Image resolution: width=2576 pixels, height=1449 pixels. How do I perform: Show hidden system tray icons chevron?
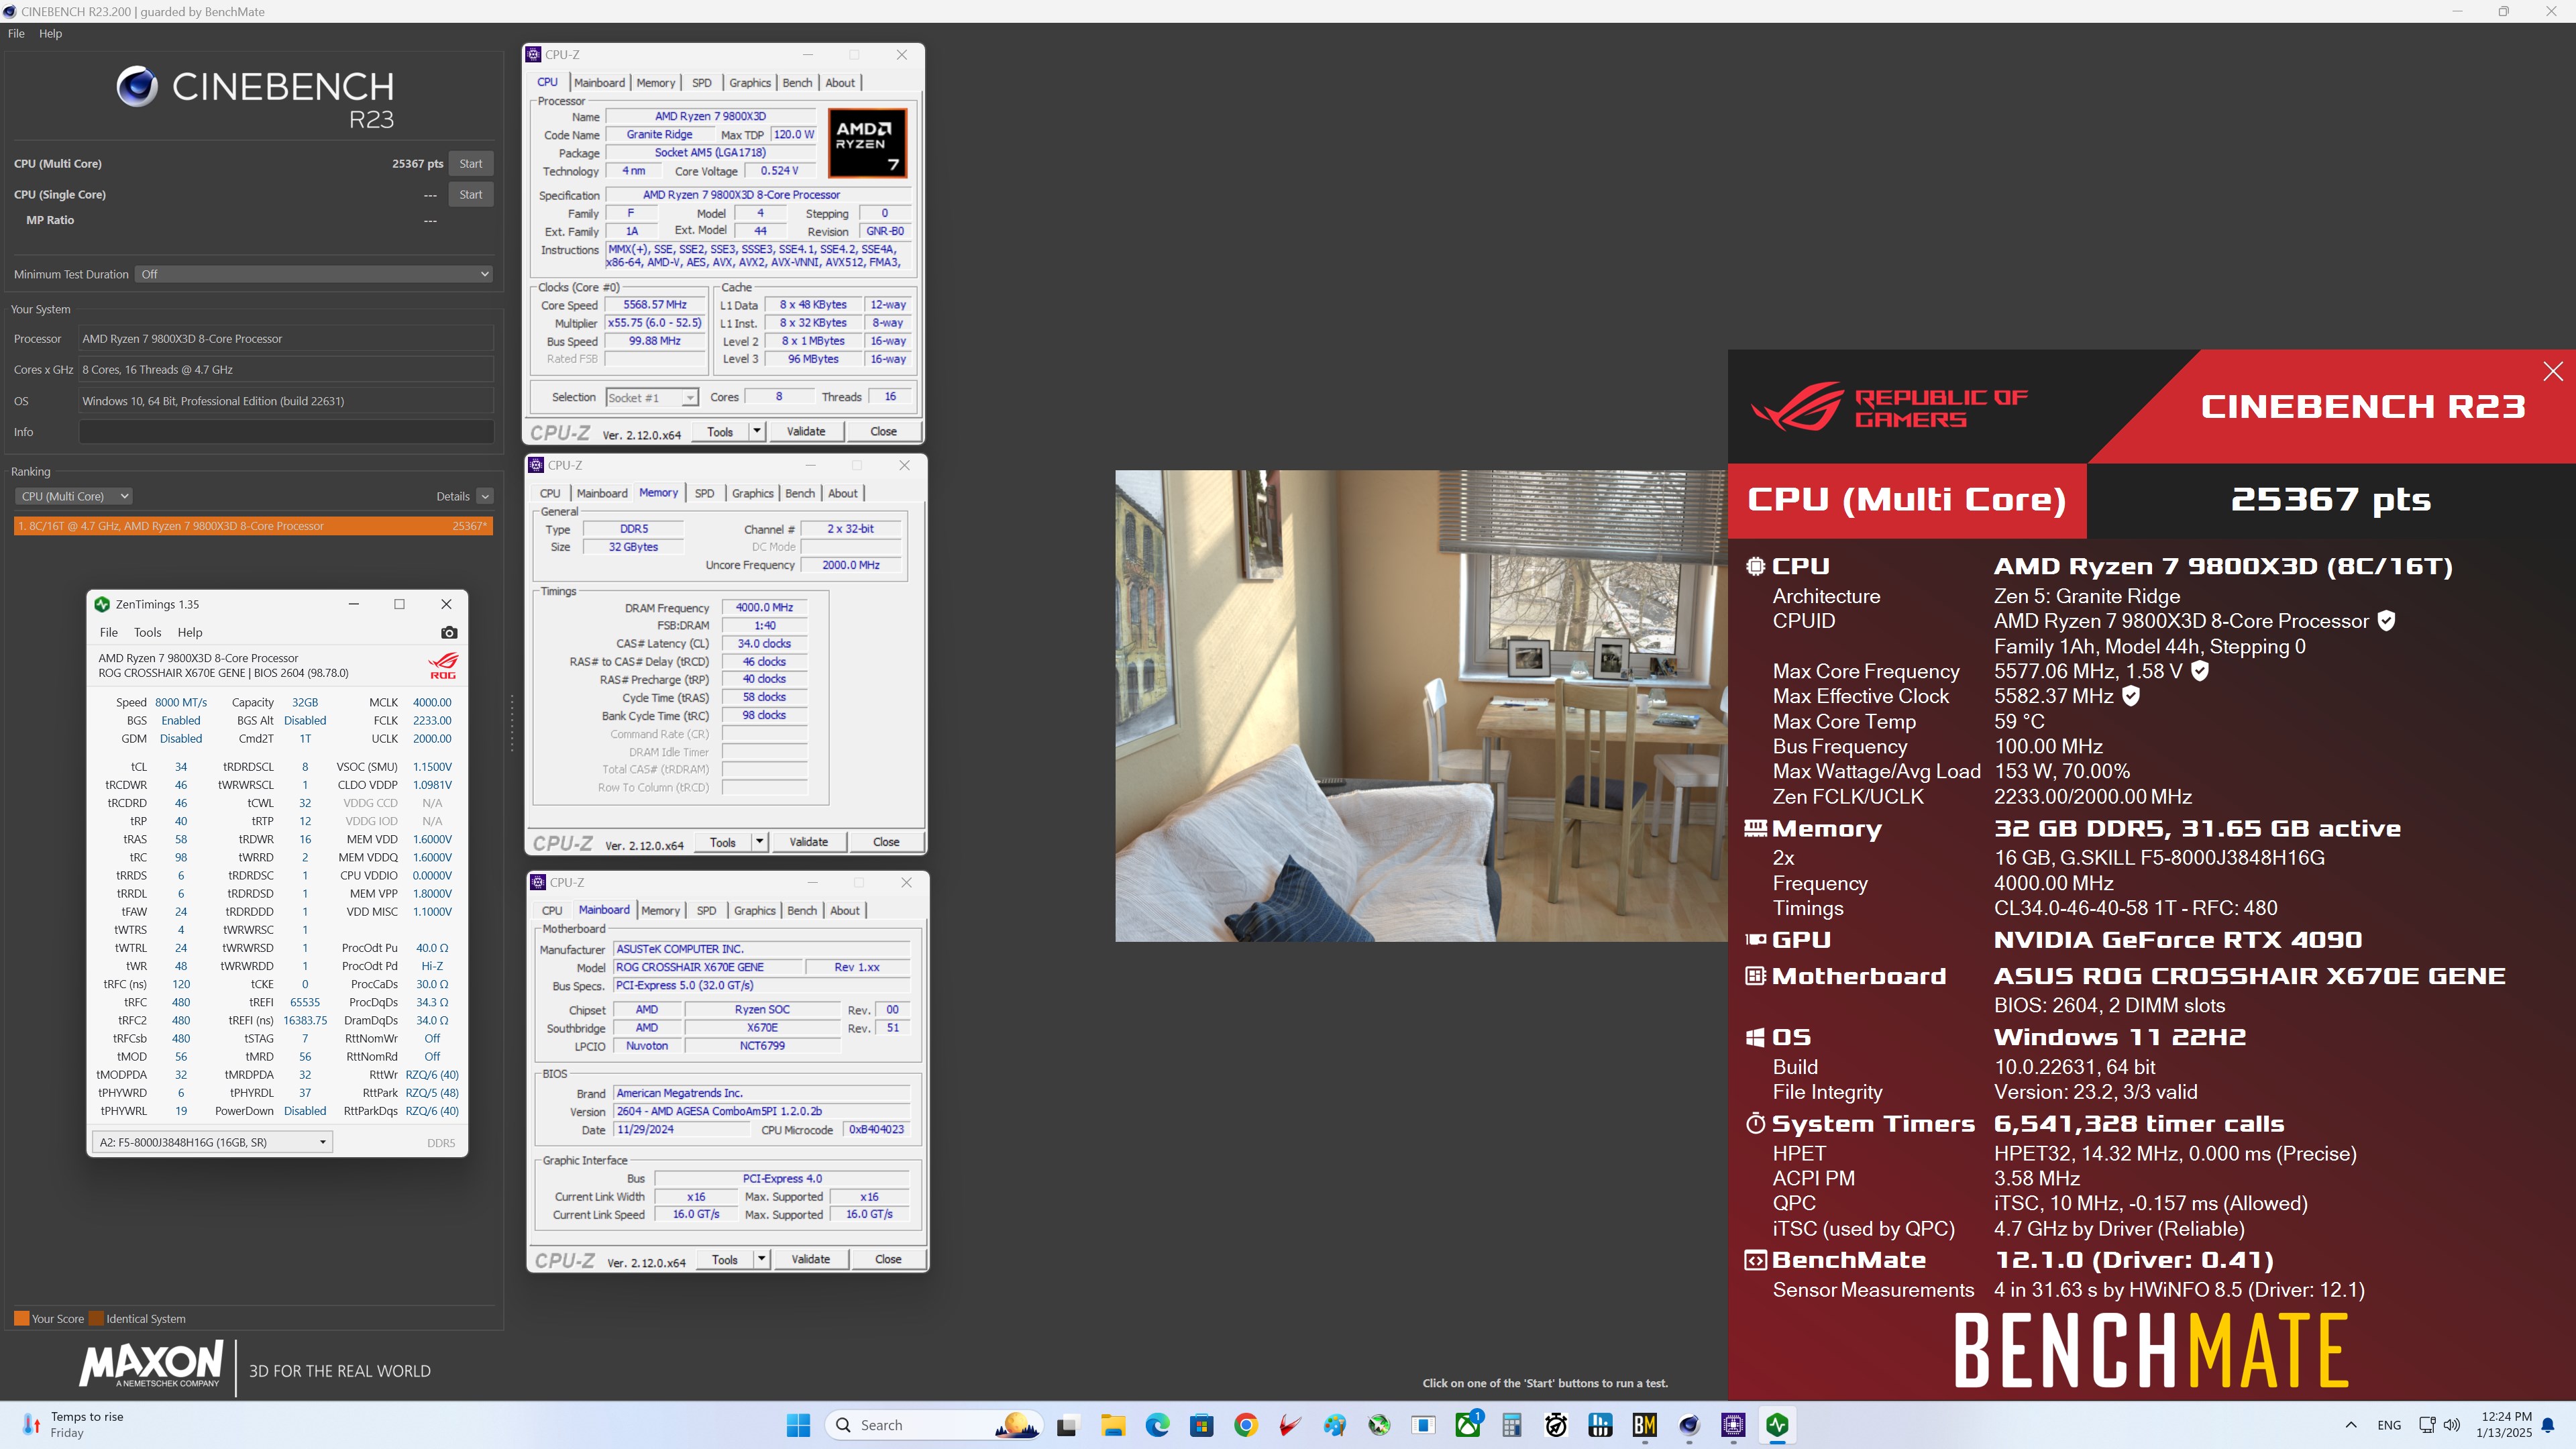(x=2351, y=1425)
